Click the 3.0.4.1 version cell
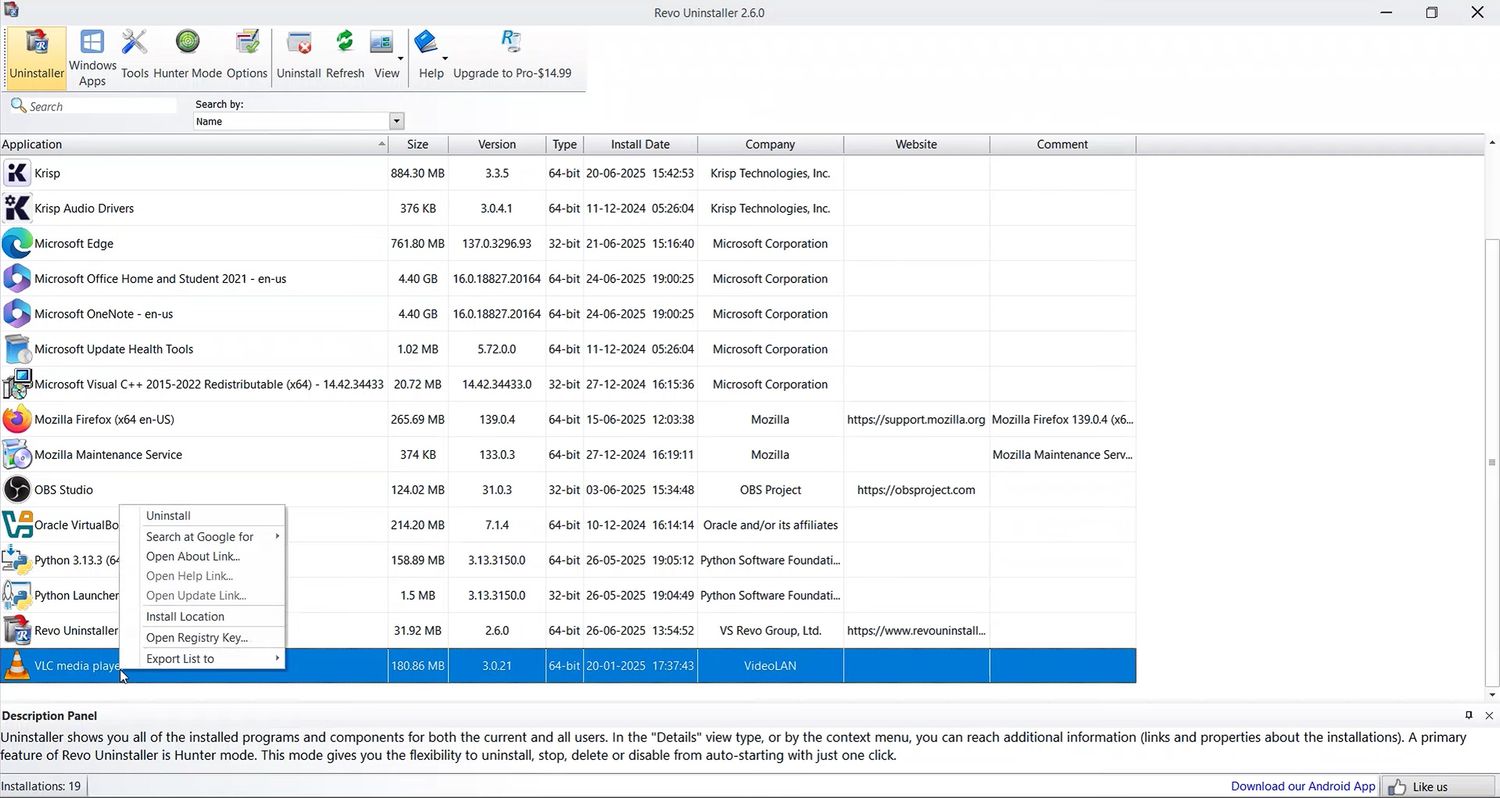Image resolution: width=1500 pixels, height=798 pixels. pos(497,208)
